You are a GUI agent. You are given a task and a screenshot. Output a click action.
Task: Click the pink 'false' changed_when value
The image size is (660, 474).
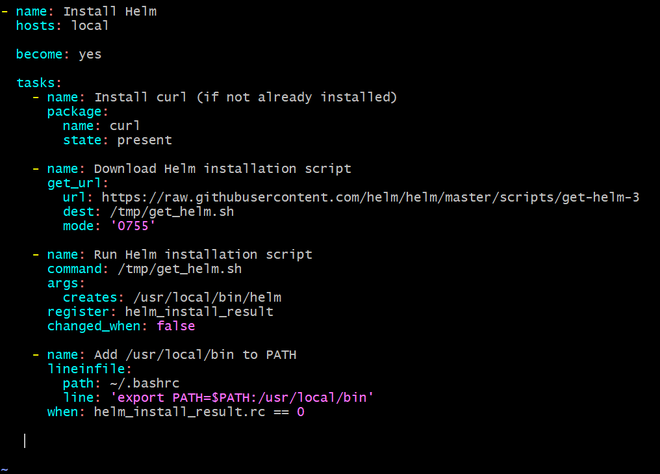176,326
